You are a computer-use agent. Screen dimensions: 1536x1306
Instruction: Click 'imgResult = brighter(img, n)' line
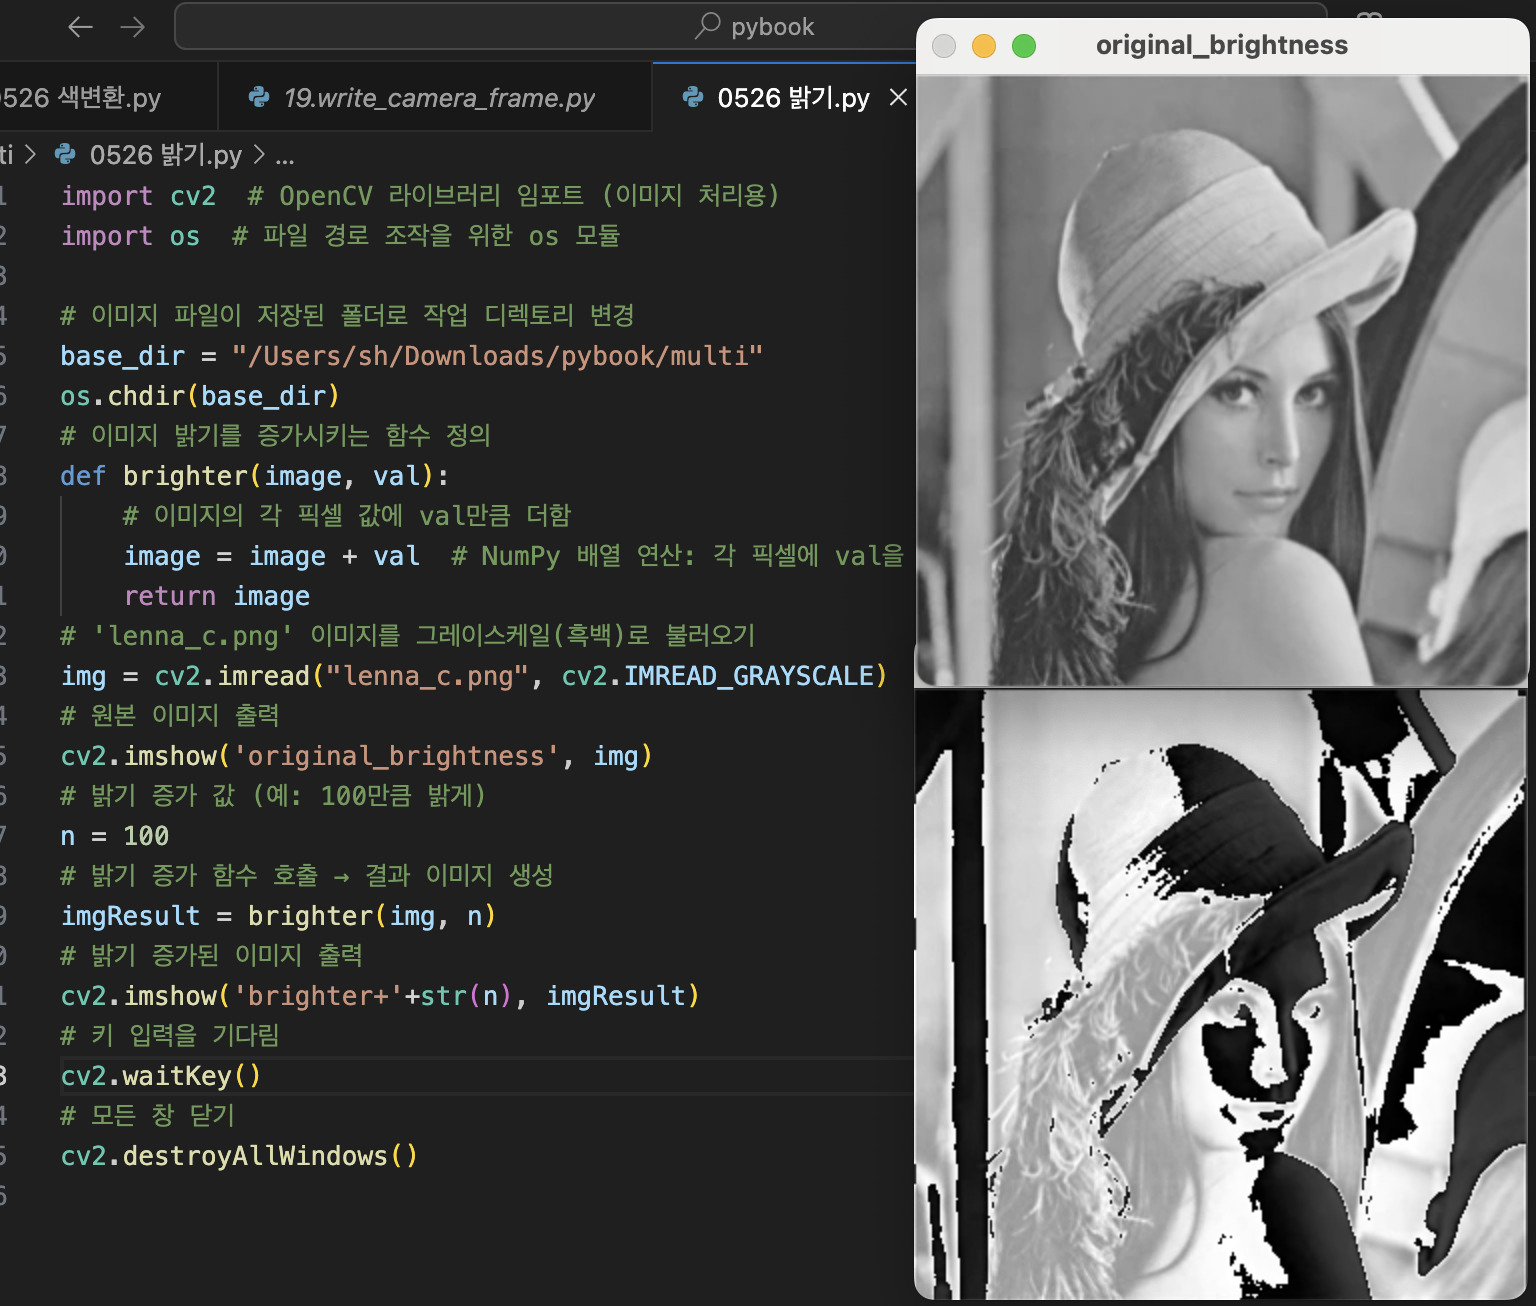(278, 916)
